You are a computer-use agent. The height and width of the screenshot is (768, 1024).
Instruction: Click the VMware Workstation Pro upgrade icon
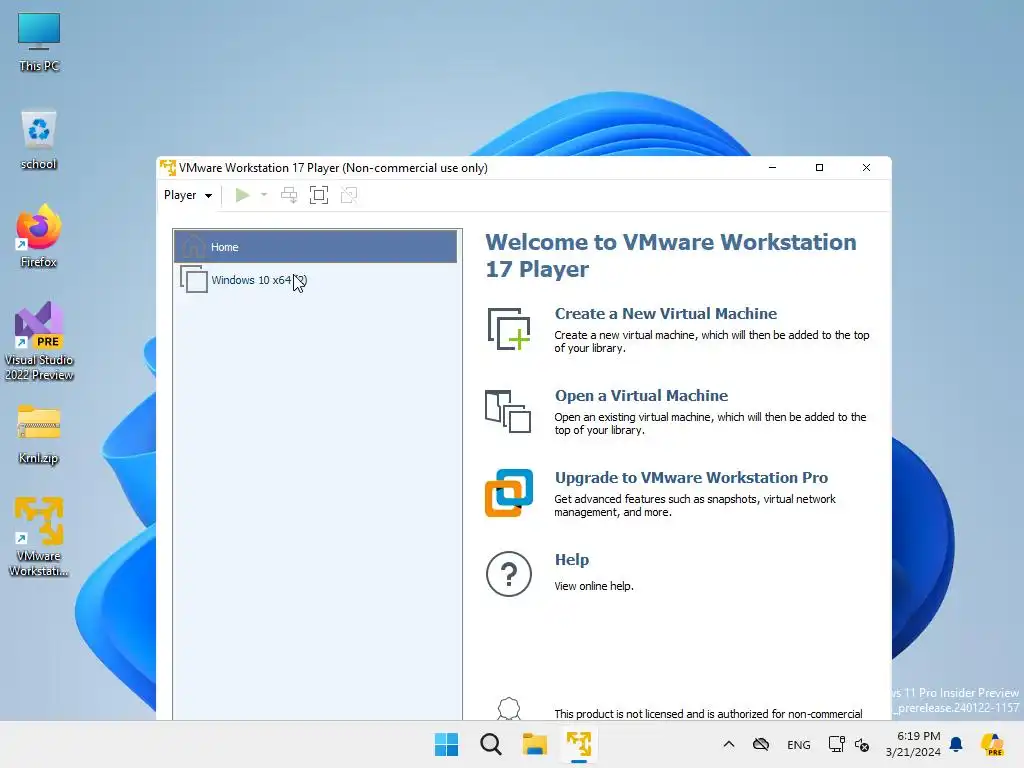point(509,493)
